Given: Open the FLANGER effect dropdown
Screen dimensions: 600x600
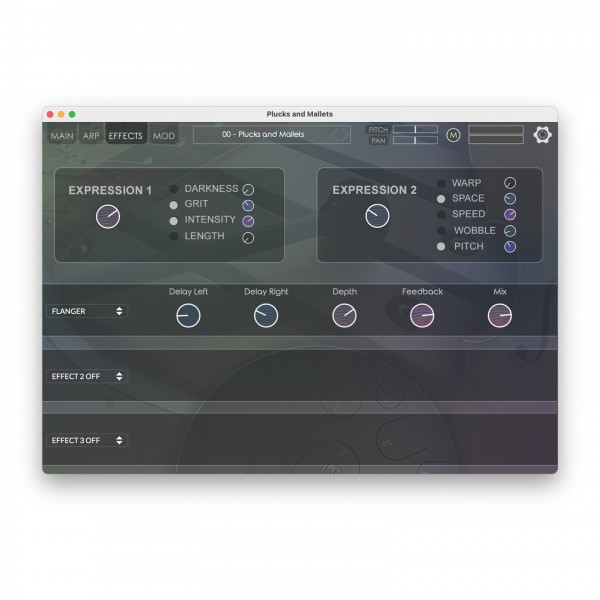Looking at the screenshot, I should (87, 311).
